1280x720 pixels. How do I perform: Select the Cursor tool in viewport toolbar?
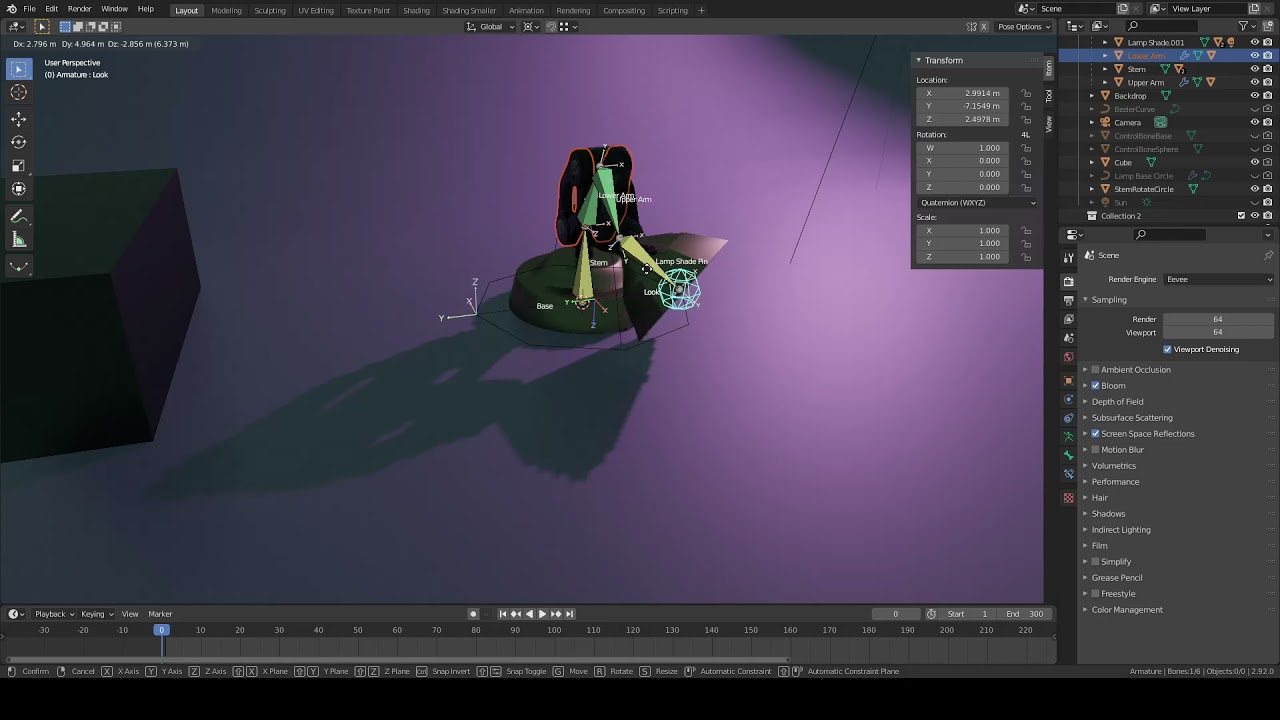(18, 92)
